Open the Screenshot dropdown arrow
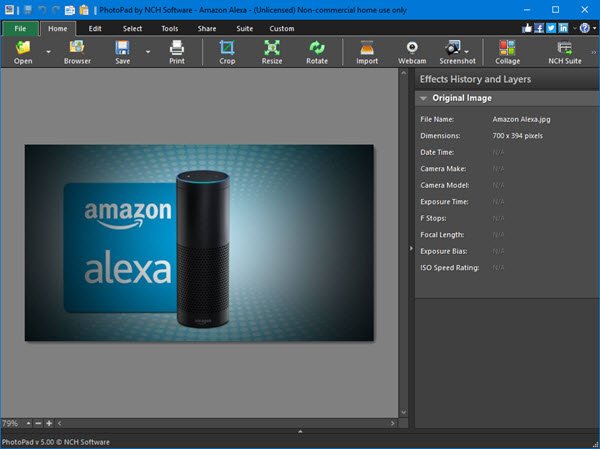 468,47
